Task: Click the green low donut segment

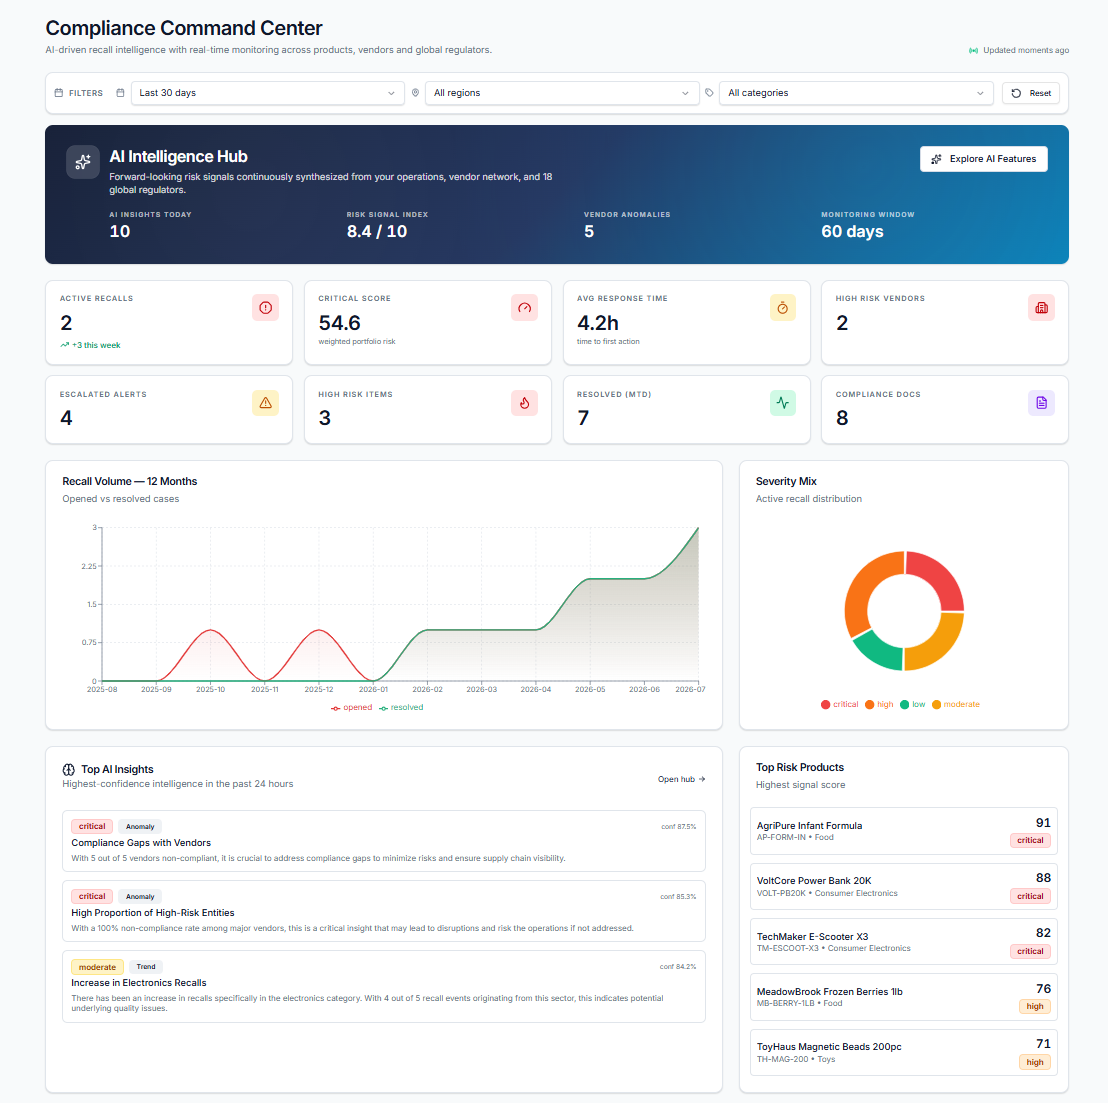Action: pyautogui.click(x=880, y=652)
